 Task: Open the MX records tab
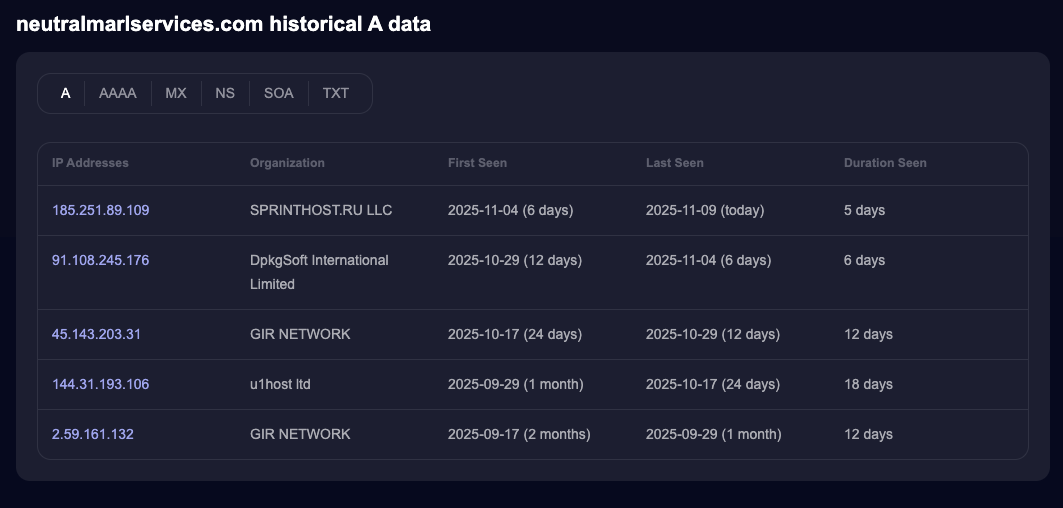tap(176, 93)
